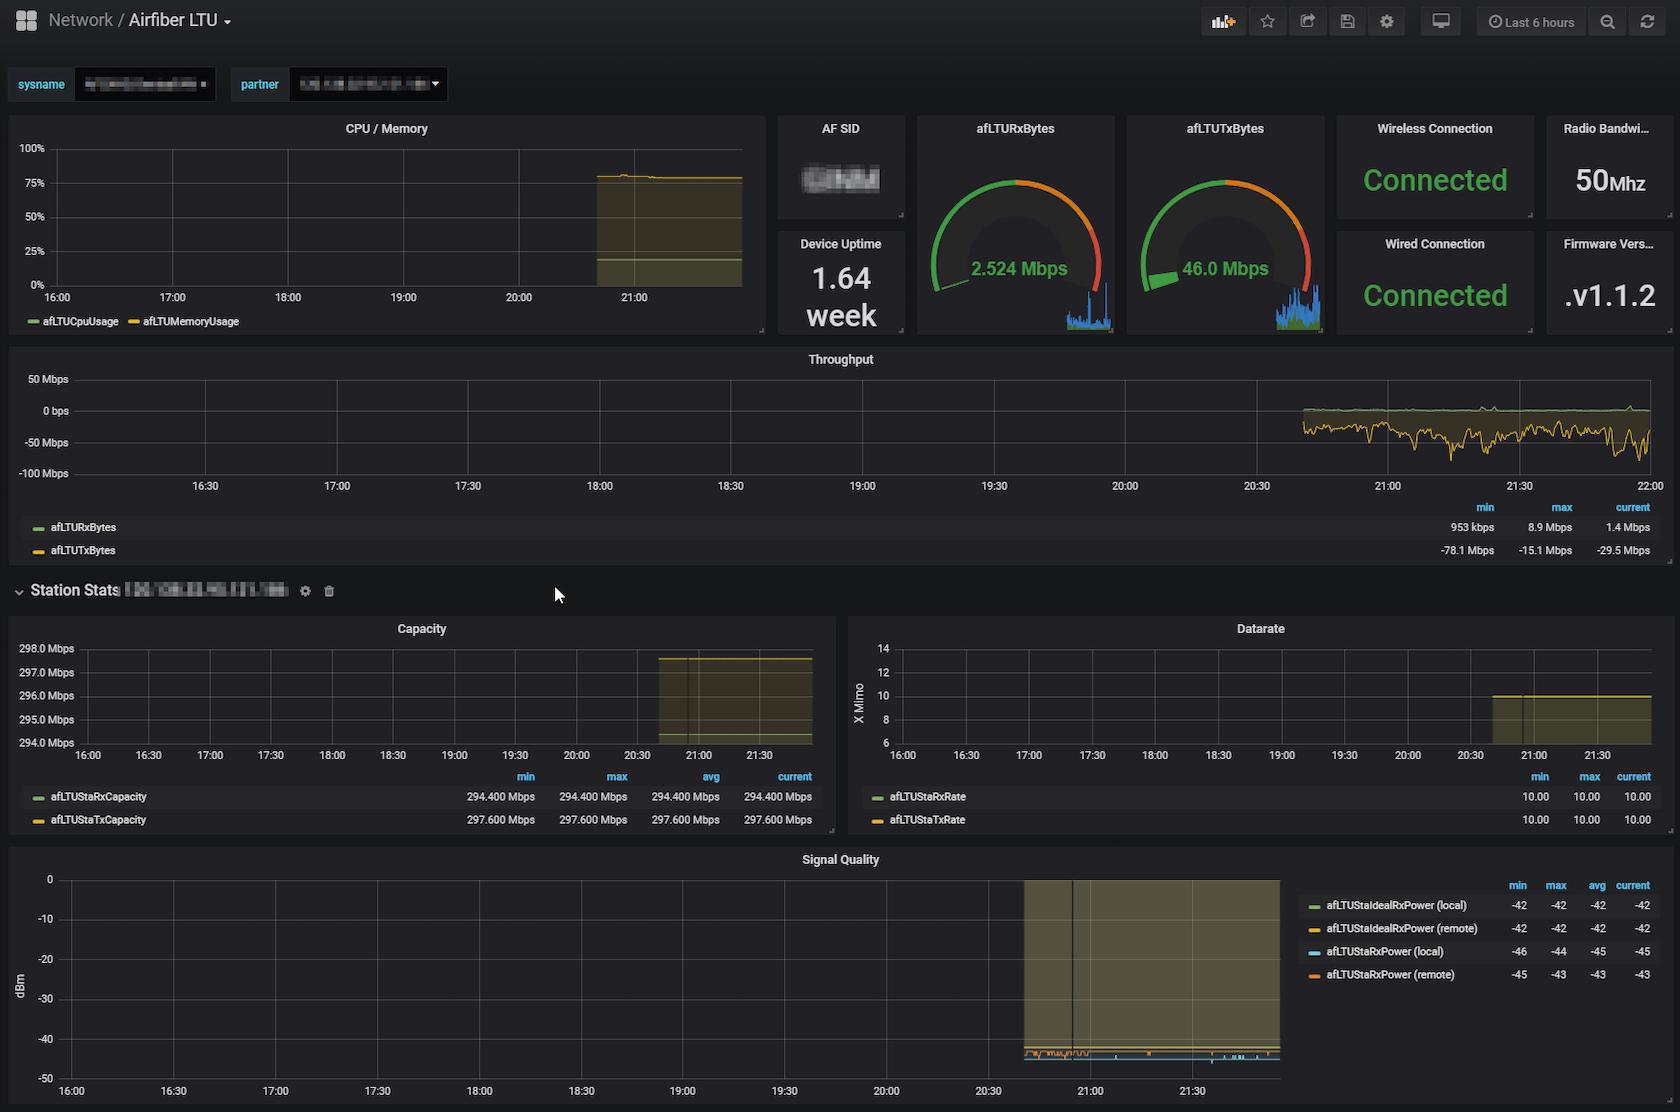Refresh the dashboard with the refresh icon
Viewport: 1680px width, 1112px height.
tap(1647, 21)
